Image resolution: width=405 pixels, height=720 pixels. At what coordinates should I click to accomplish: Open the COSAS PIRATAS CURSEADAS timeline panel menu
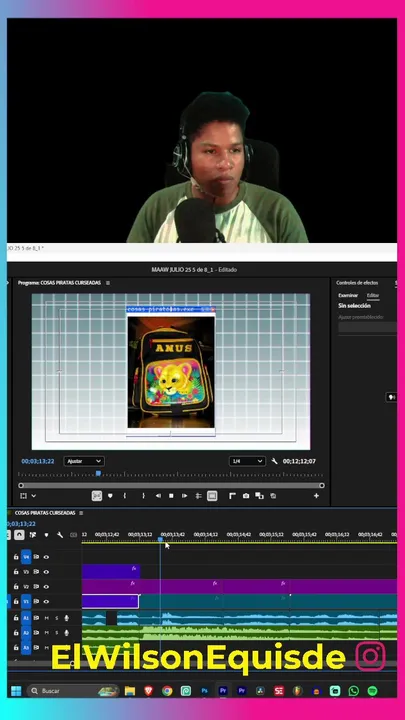(81, 513)
